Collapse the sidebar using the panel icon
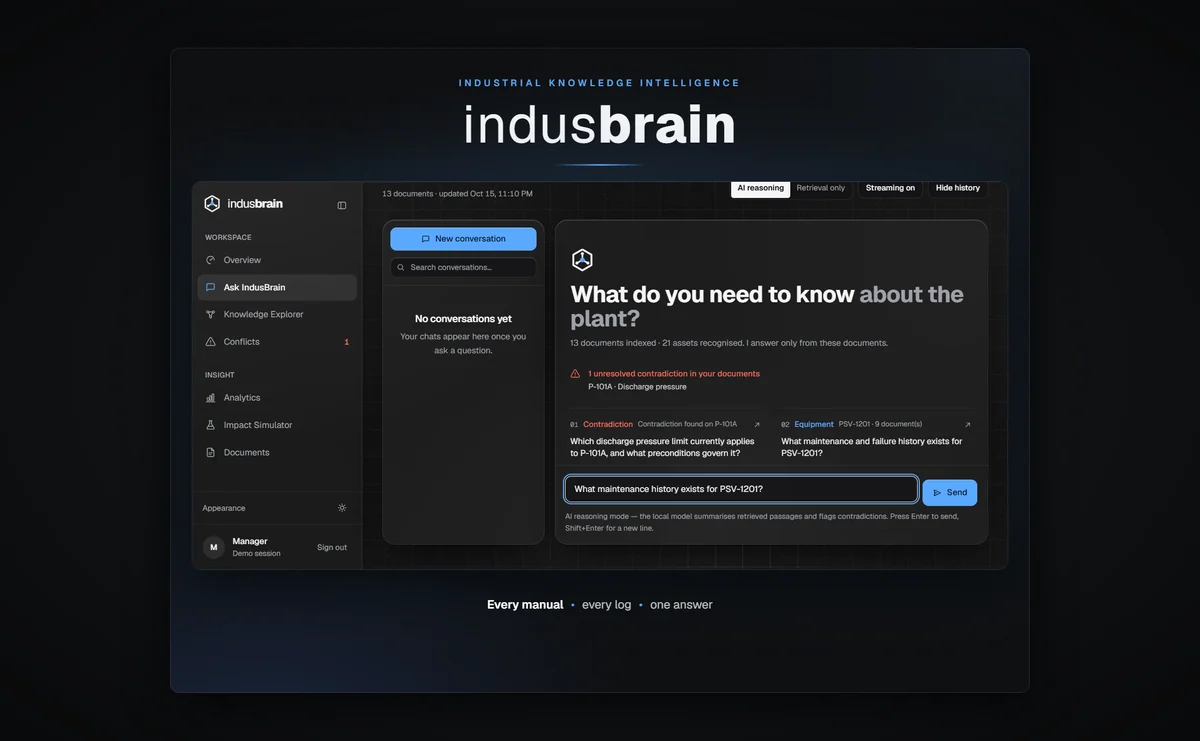Viewport: 1200px width, 741px height. (x=342, y=205)
